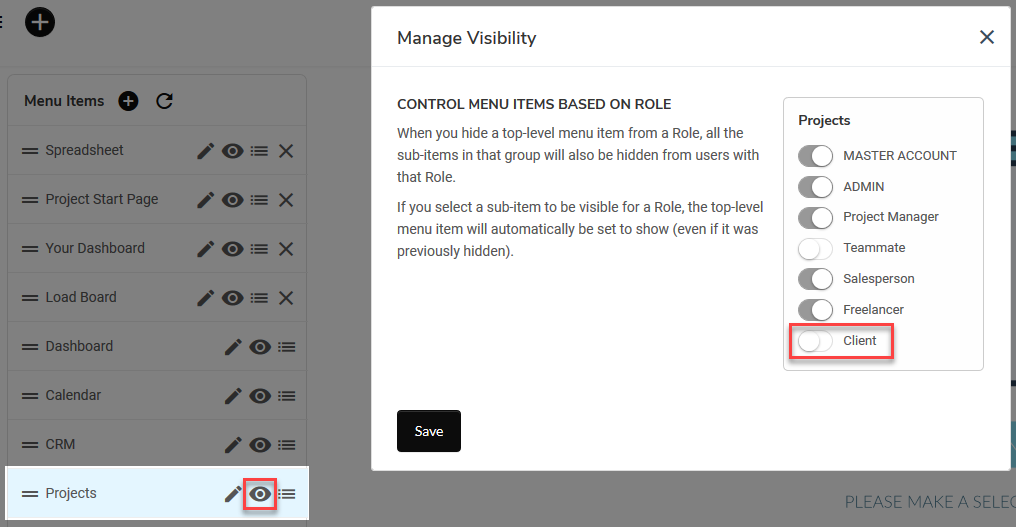Open visibility settings for Project Start Page

(x=233, y=200)
